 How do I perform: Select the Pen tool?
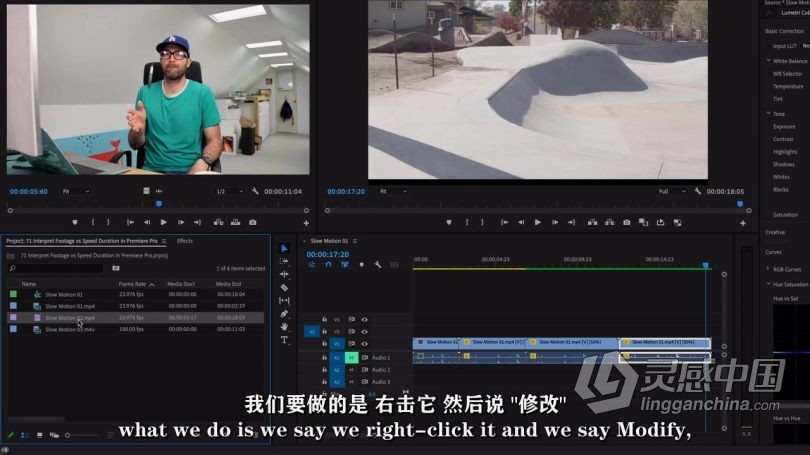pyautogui.click(x=284, y=313)
